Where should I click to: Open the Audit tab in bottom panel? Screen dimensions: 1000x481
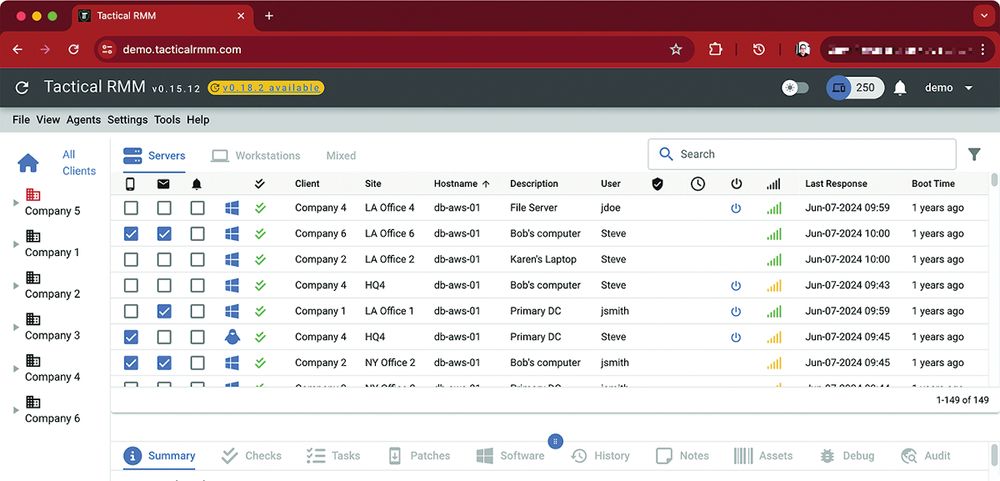926,455
